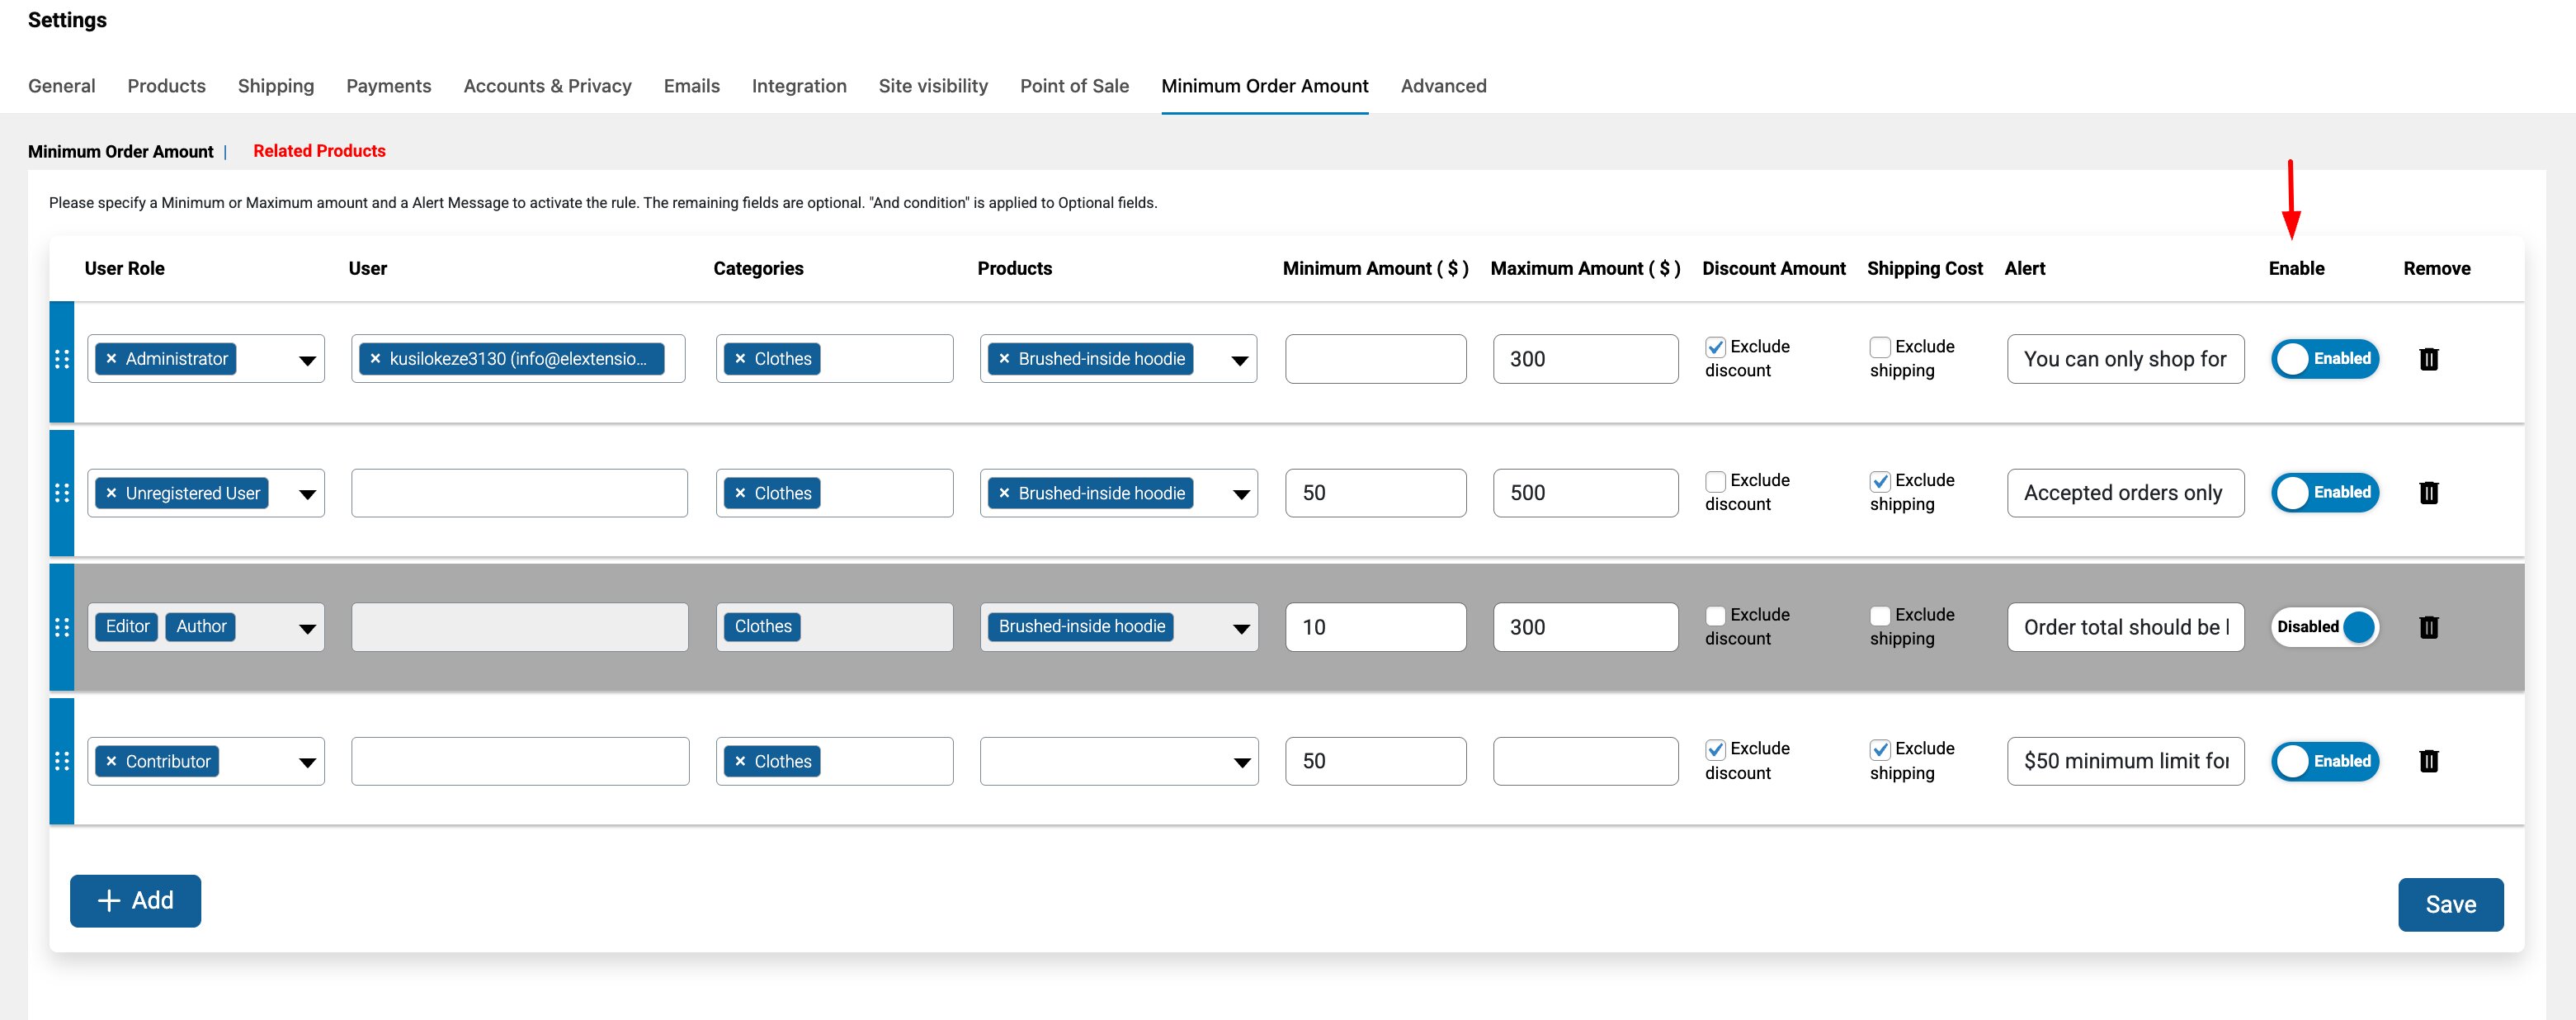The image size is (2576, 1020).
Task: Remove Clothes category tag in Contributor row
Action: (x=740, y=761)
